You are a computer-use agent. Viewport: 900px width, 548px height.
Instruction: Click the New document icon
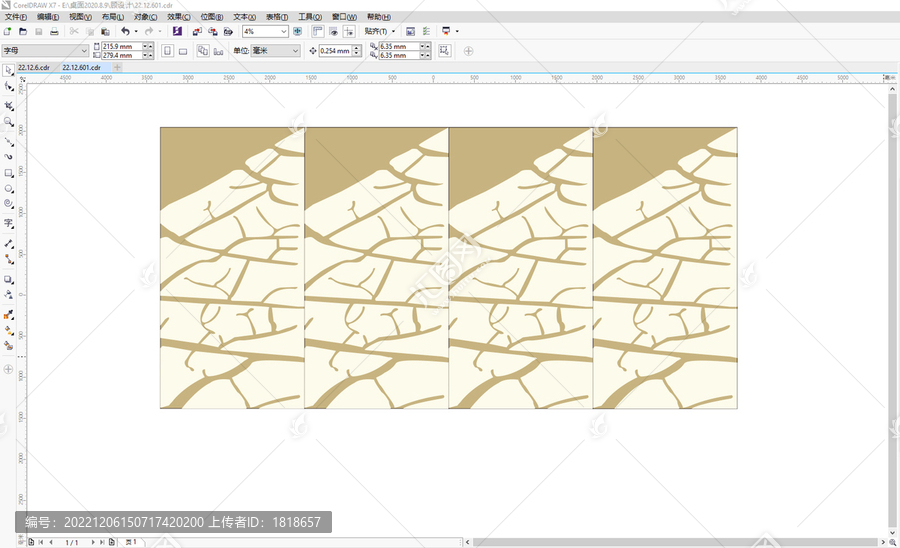(x=7, y=32)
